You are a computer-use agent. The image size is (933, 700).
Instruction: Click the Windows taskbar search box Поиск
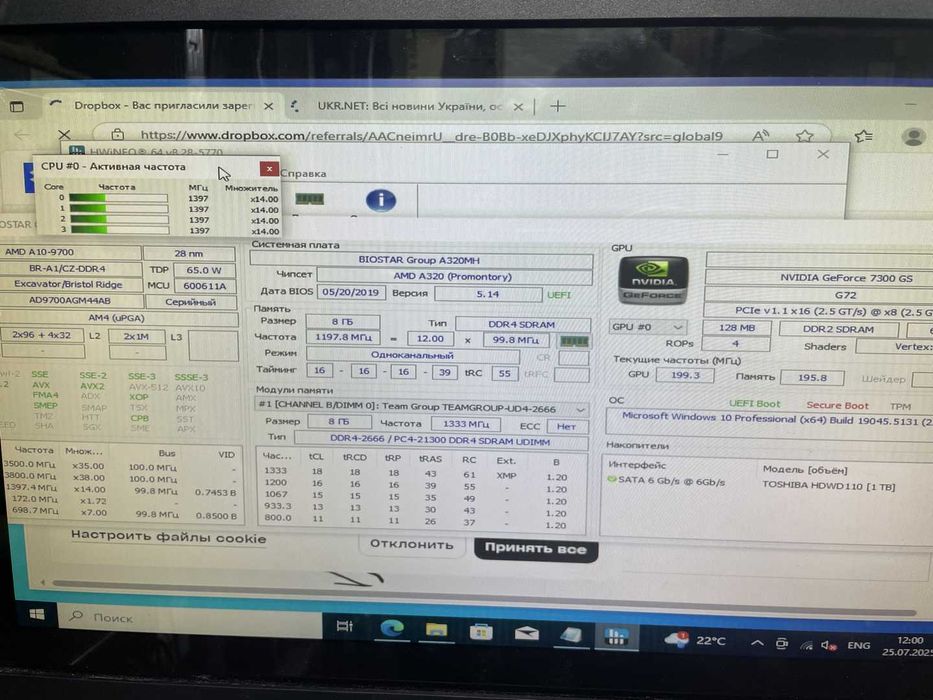click(x=189, y=618)
